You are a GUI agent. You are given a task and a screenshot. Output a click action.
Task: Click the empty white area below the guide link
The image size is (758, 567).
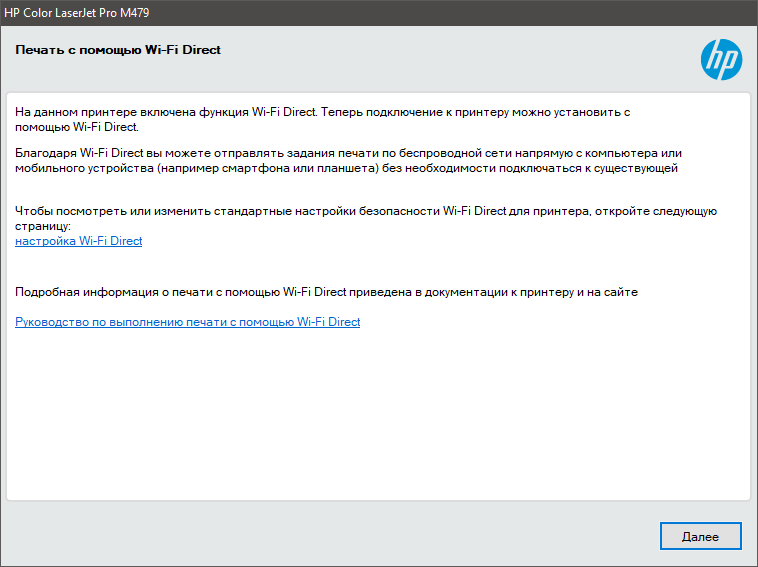click(x=378, y=420)
